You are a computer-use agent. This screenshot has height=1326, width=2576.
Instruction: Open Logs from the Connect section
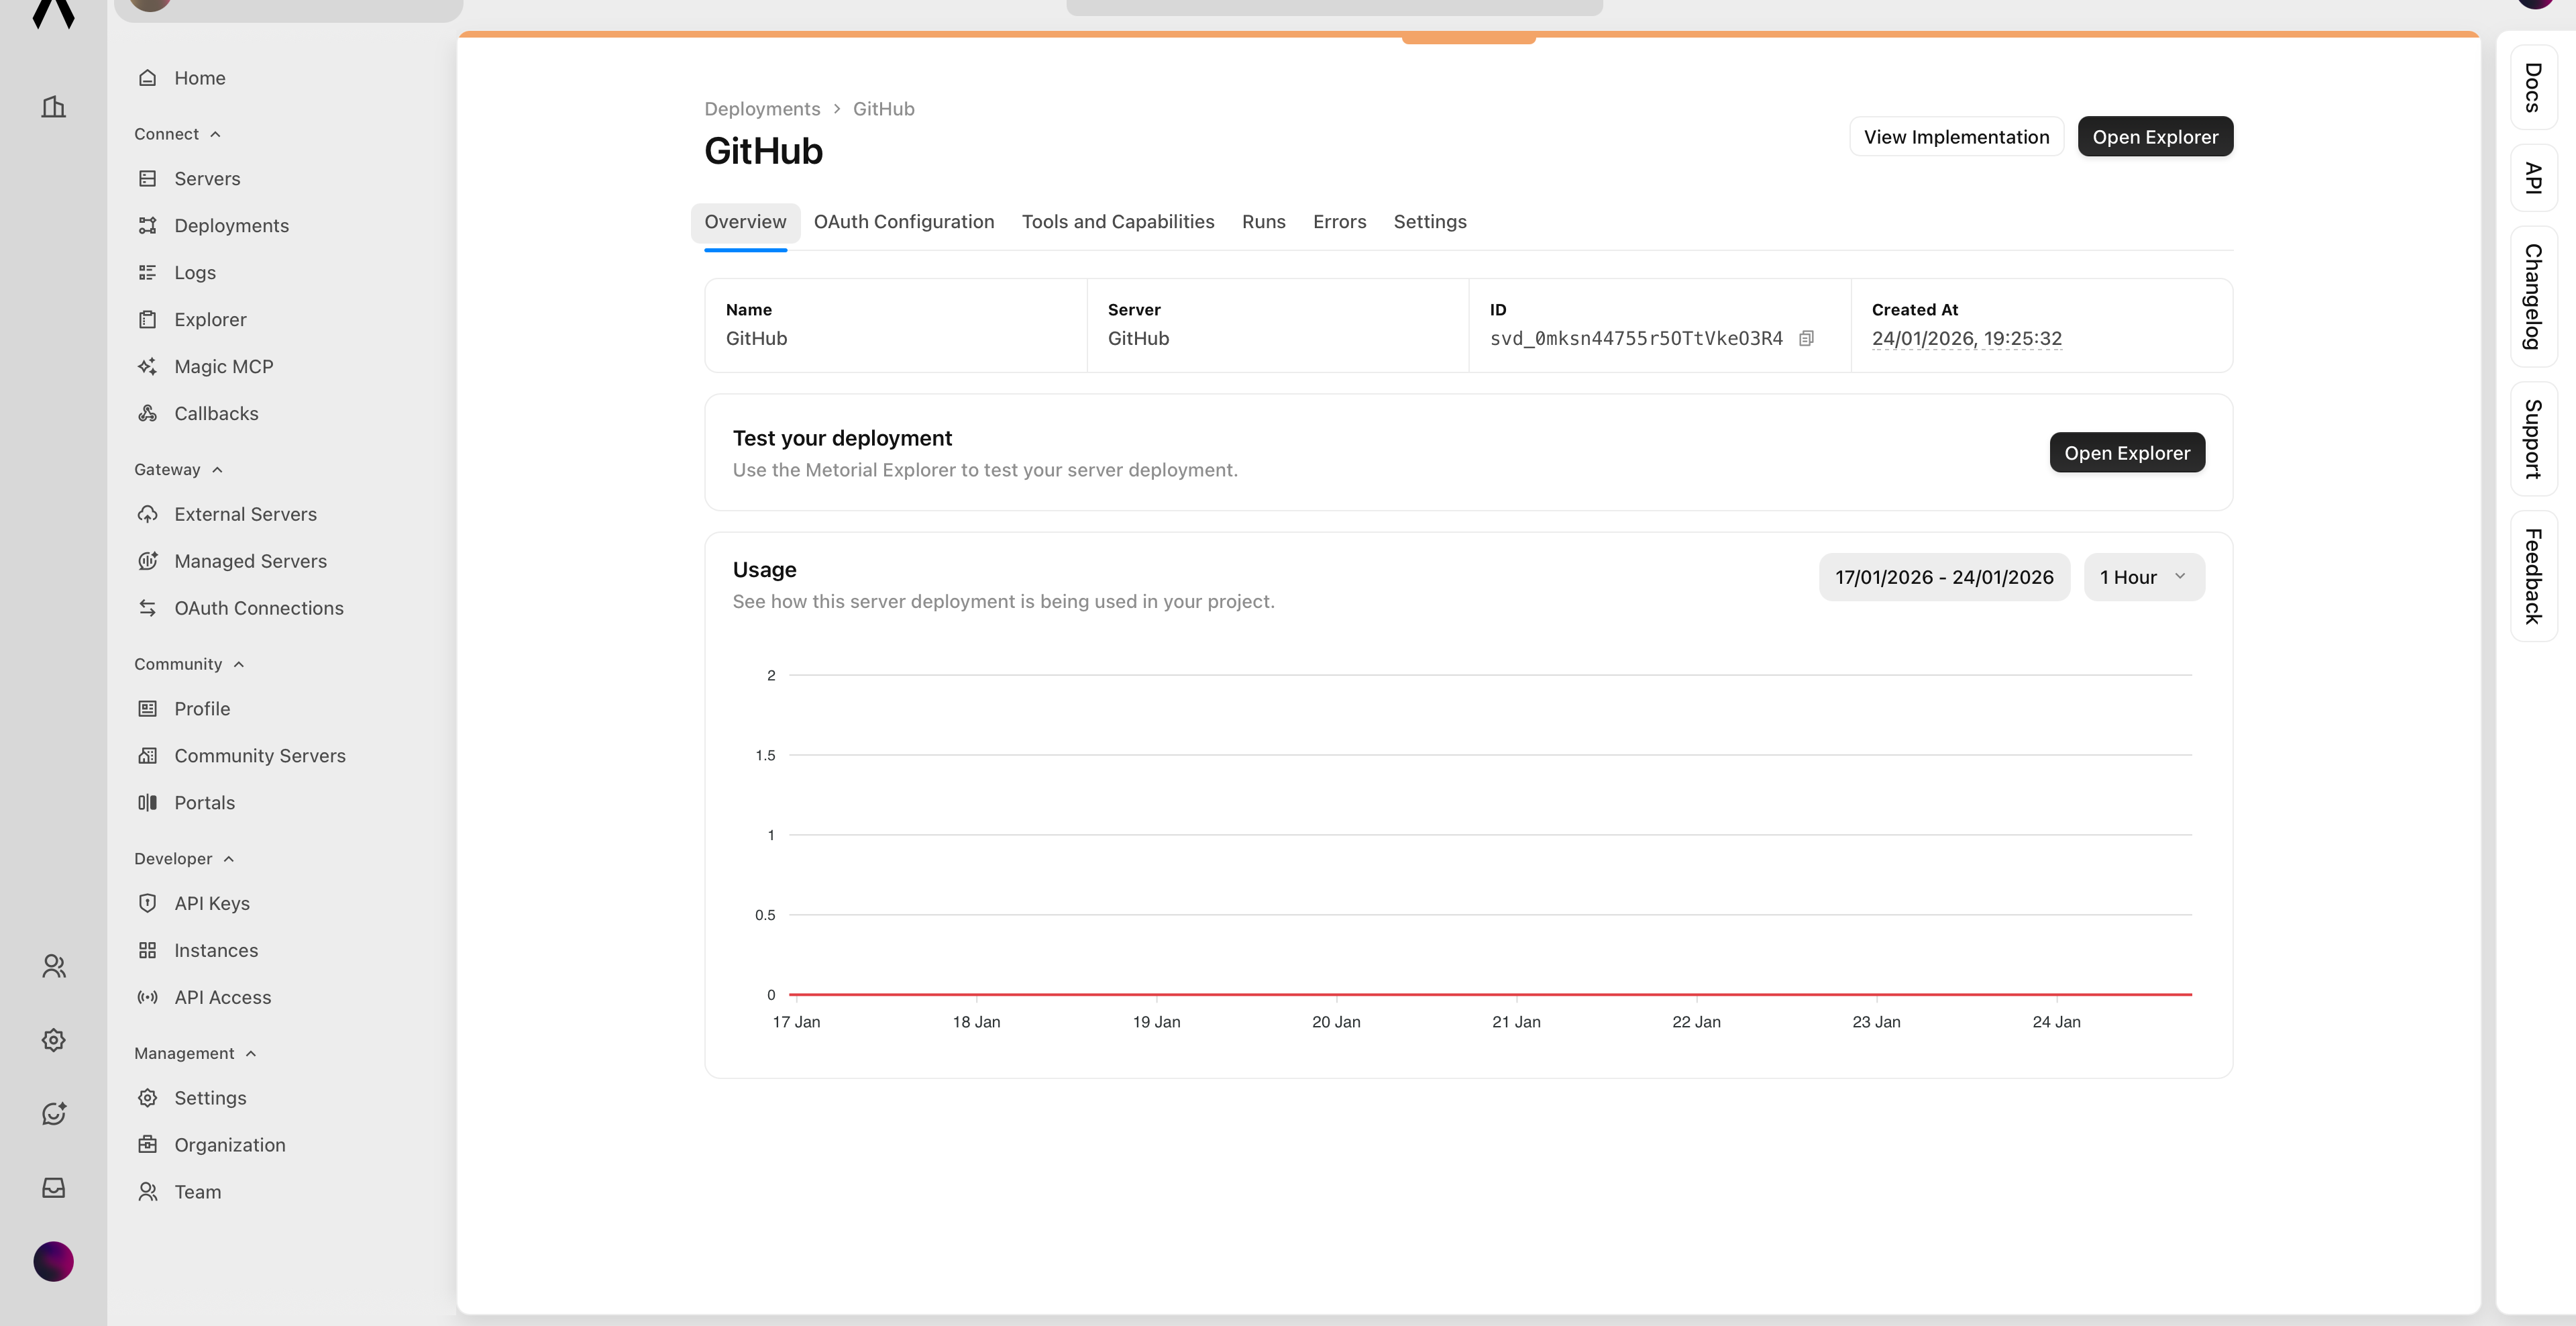(x=195, y=272)
